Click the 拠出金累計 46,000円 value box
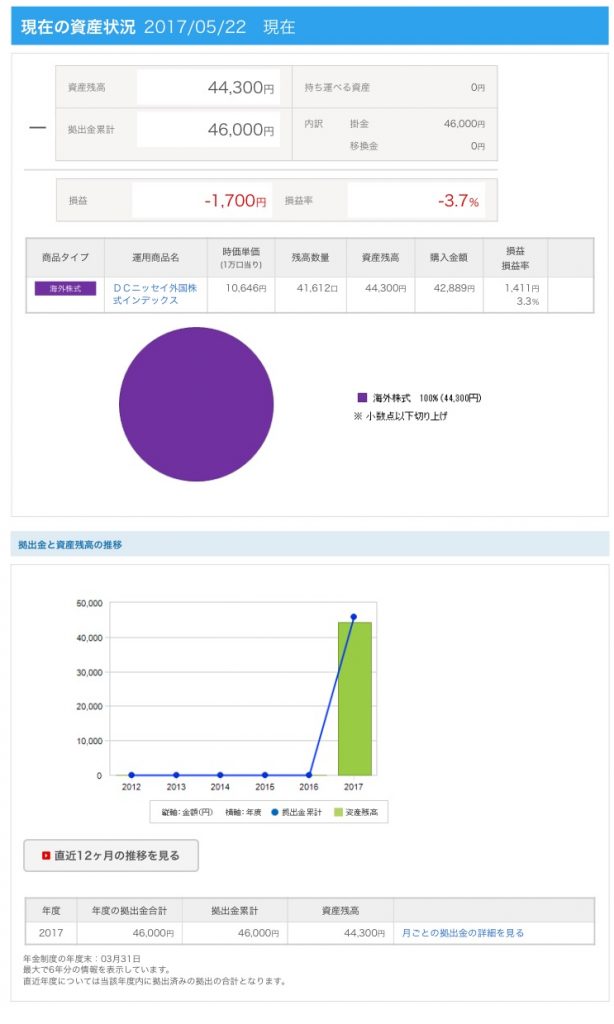 207,130
